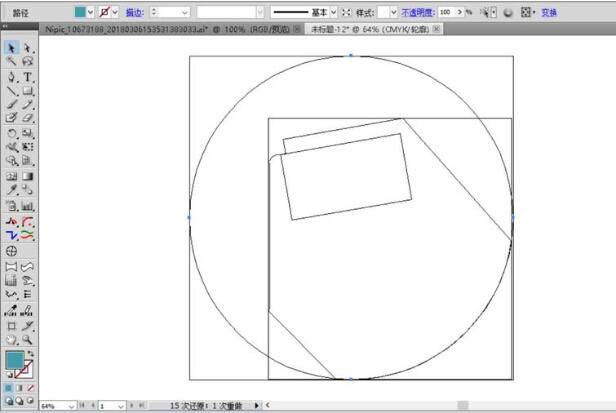The width and height of the screenshot is (616, 413).
Task: Click the align options icon in control bar
Action: coord(527,12)
